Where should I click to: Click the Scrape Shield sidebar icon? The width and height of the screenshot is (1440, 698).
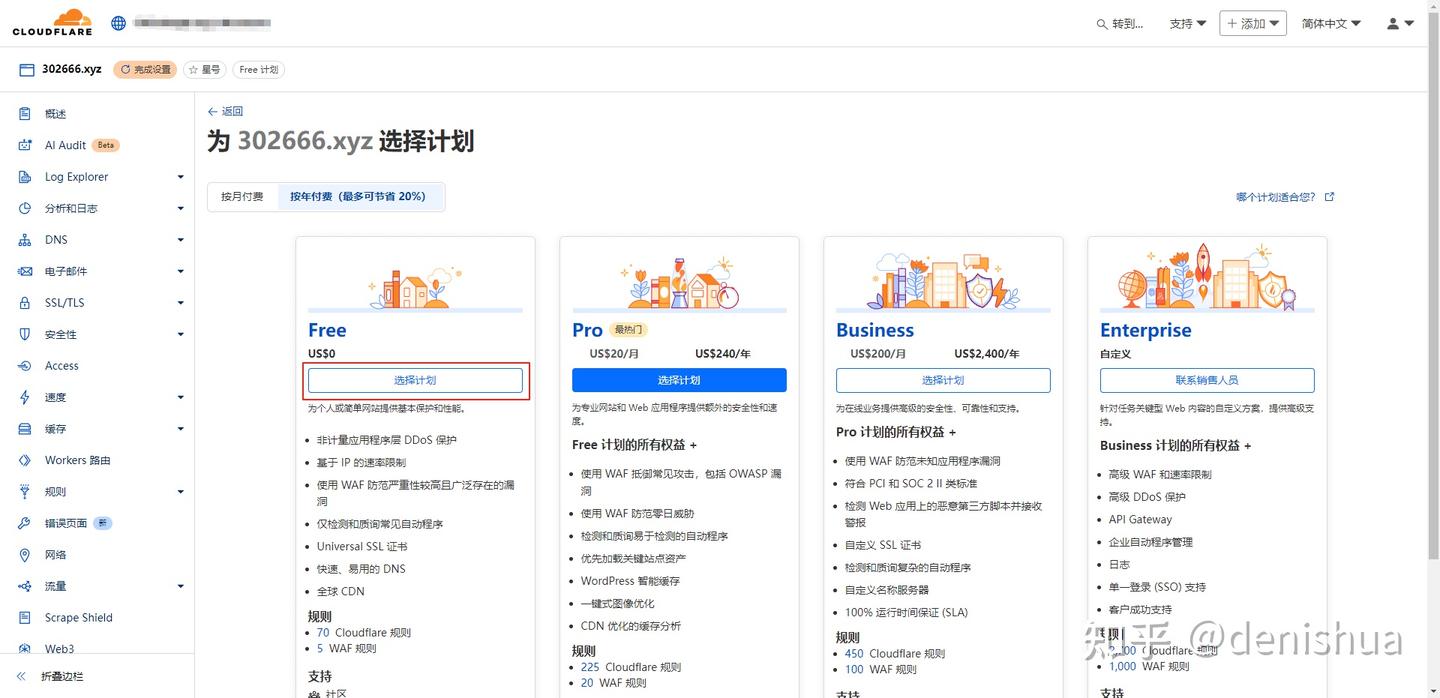[25, 617]
